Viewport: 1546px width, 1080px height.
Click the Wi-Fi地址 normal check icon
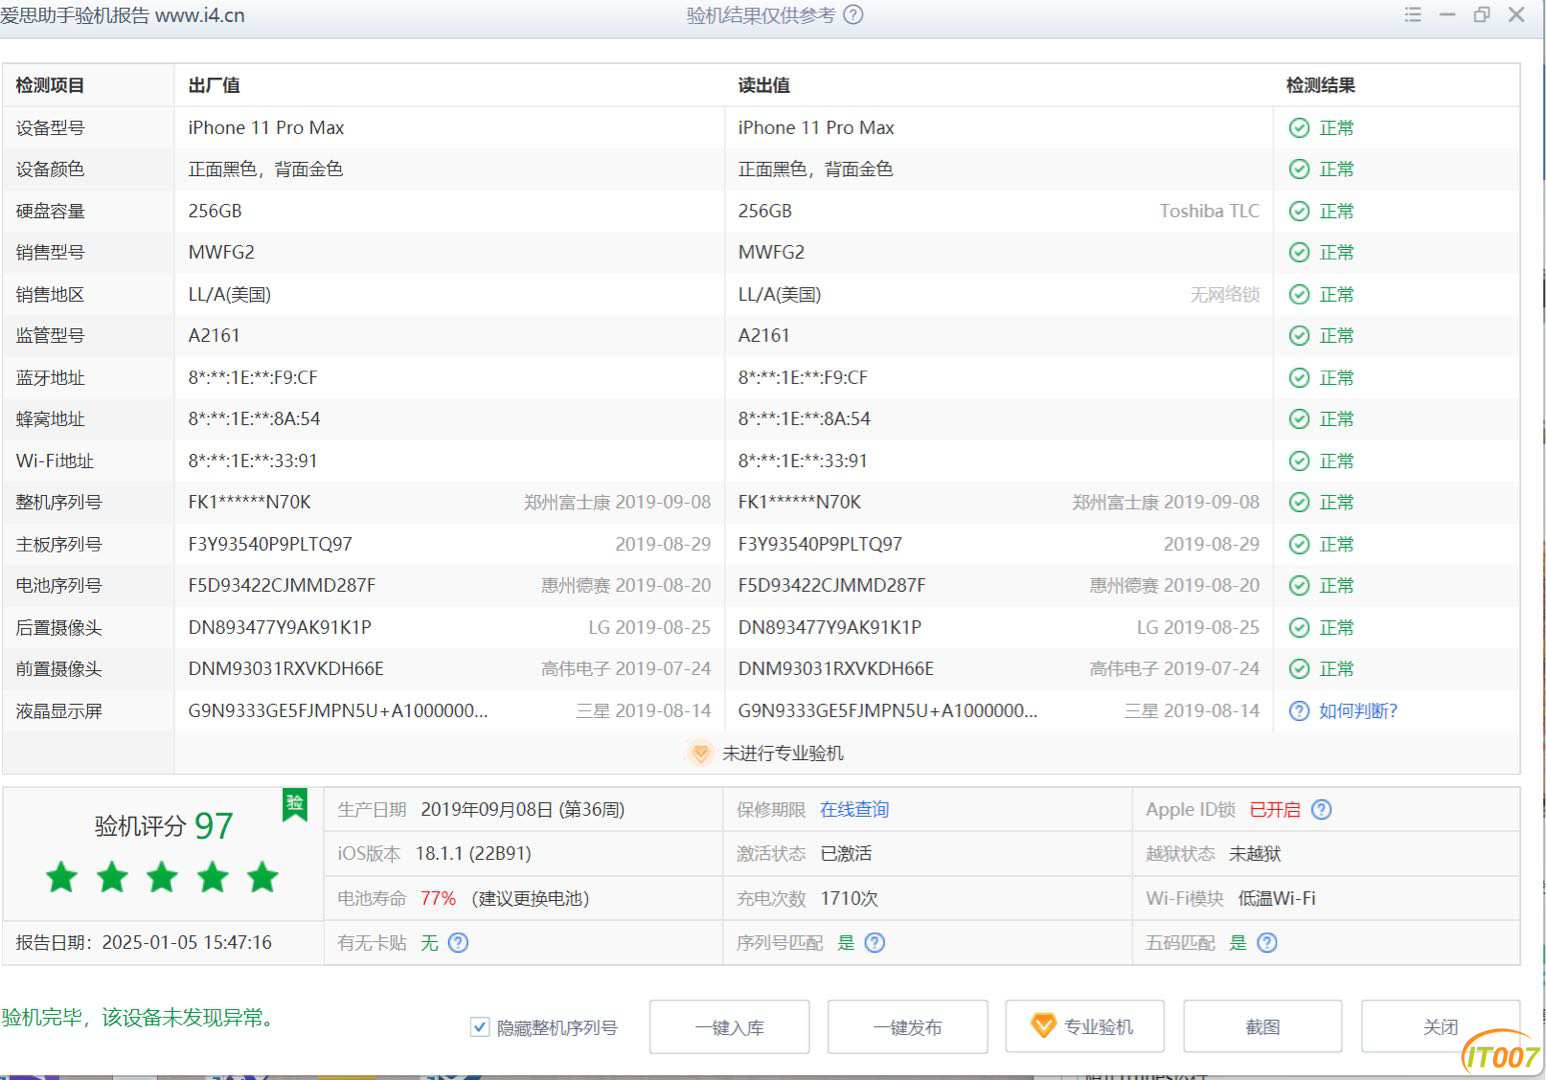pos(1299,461)
